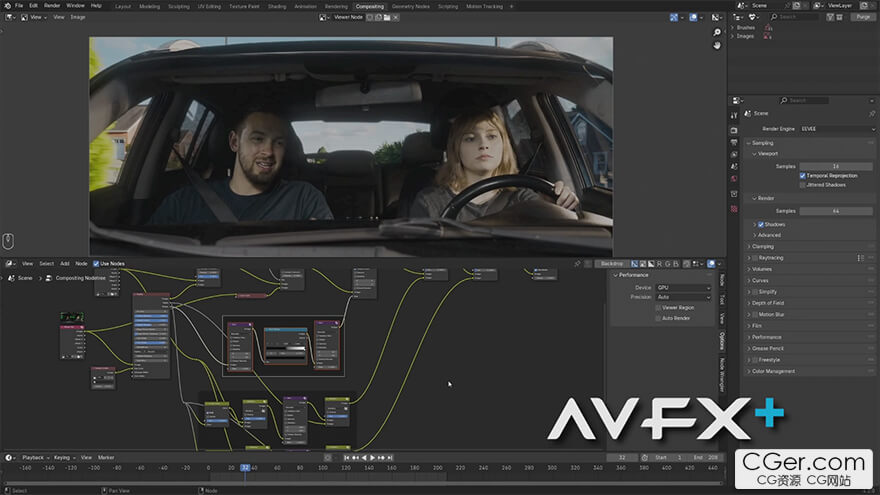Show the green channel G in backdrop

(x=668, y=264)
